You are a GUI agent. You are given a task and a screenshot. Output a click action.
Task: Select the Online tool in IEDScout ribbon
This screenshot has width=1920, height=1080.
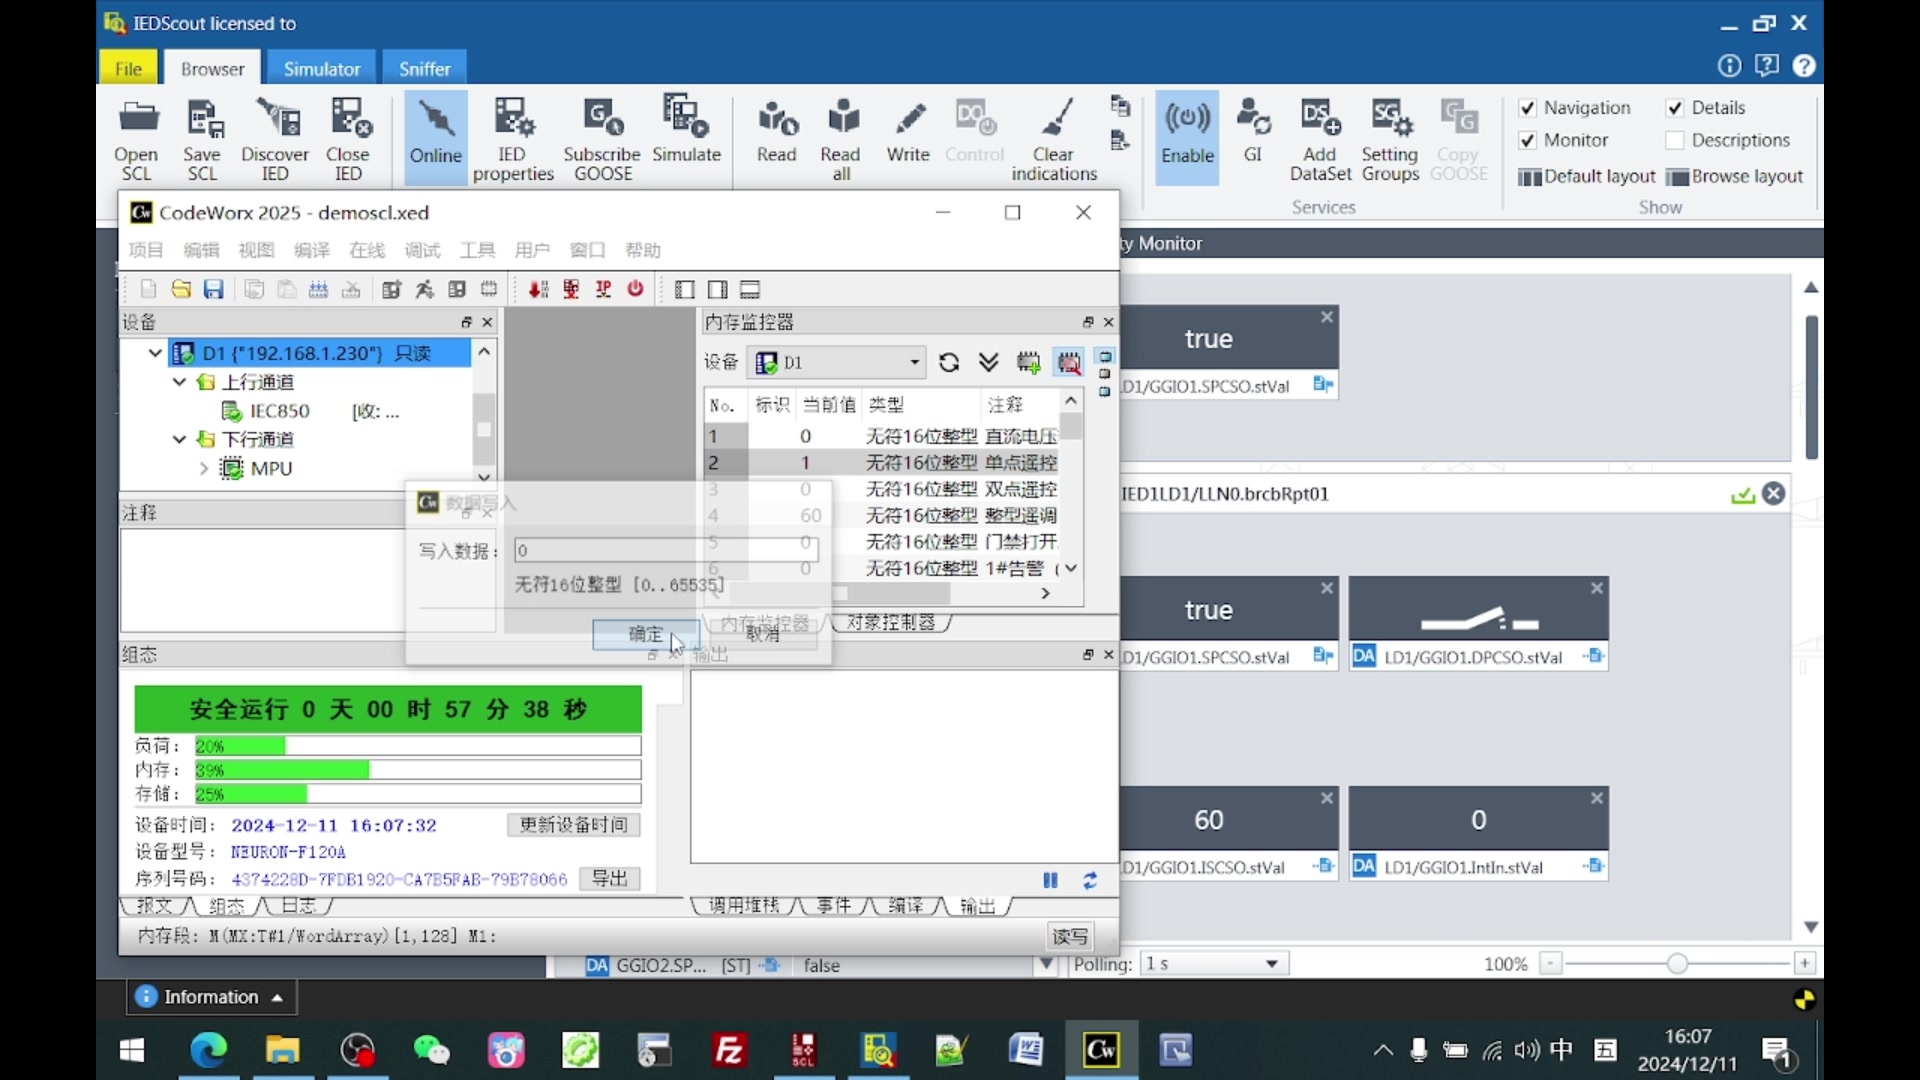pos(434,137)
